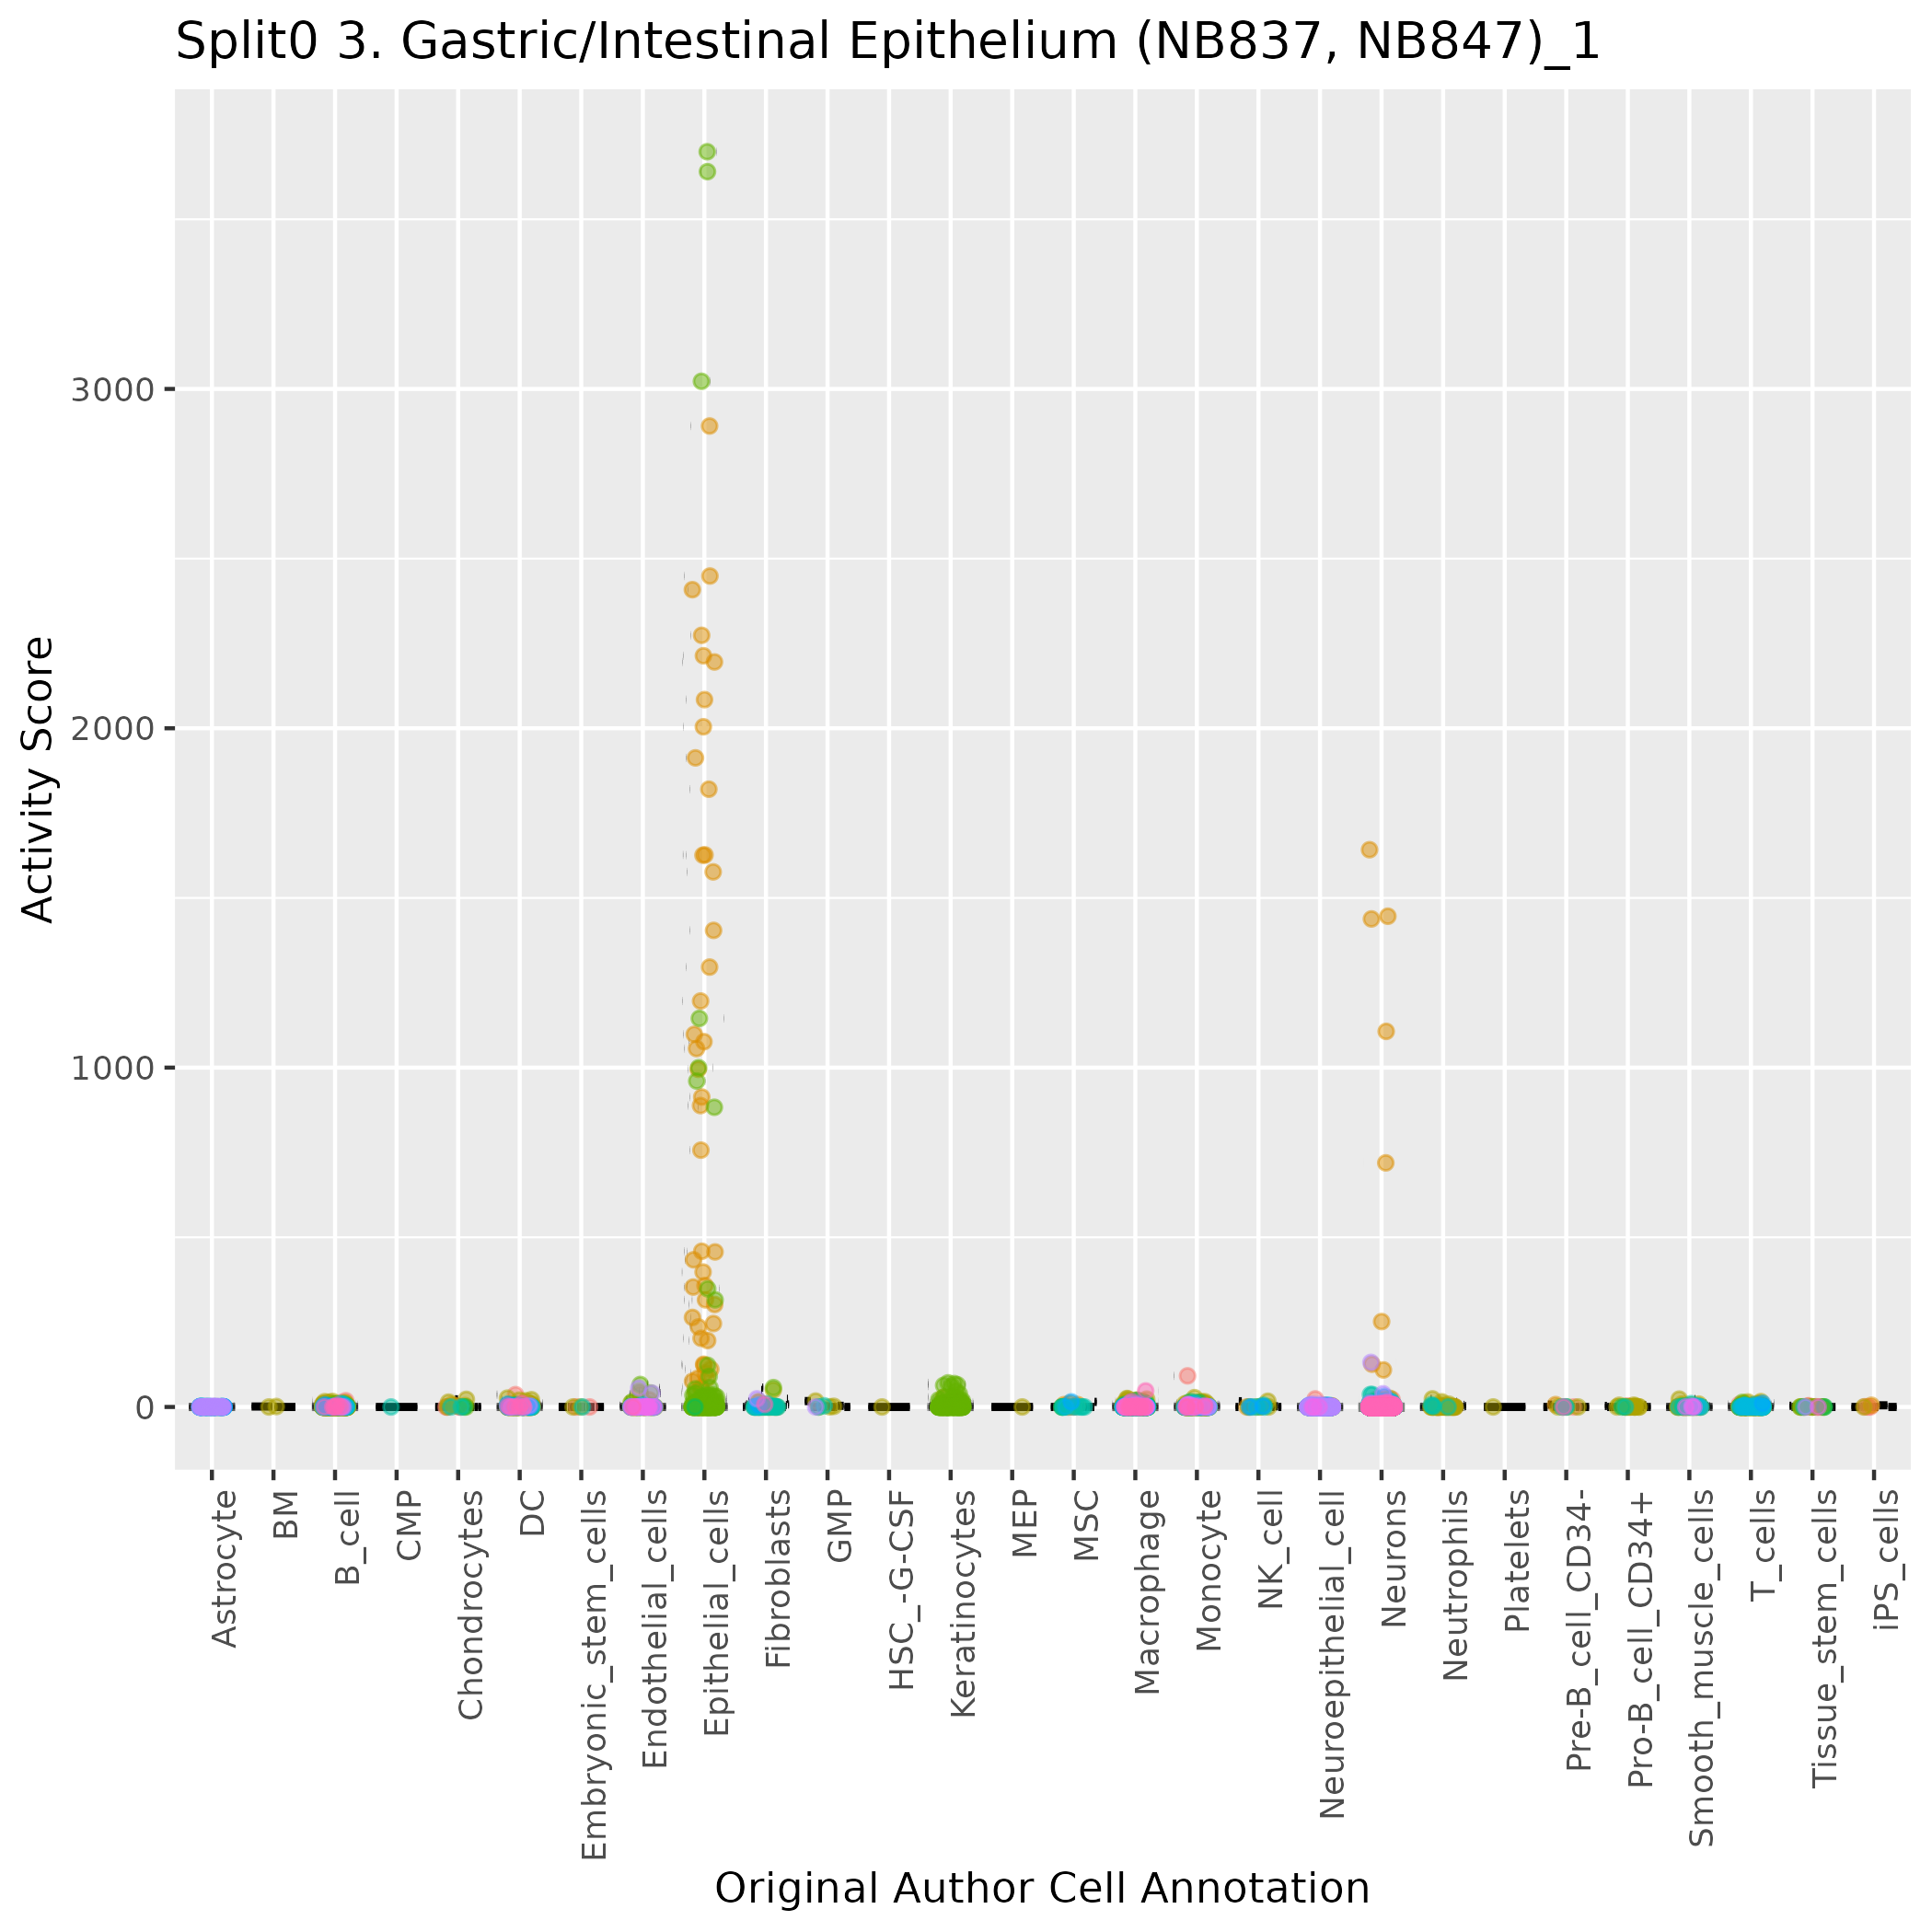Click the iPS_cells x-axis label
Image resolution: width=1932 pixels, height=1932 pixels.
[x=1888, y=1559]
